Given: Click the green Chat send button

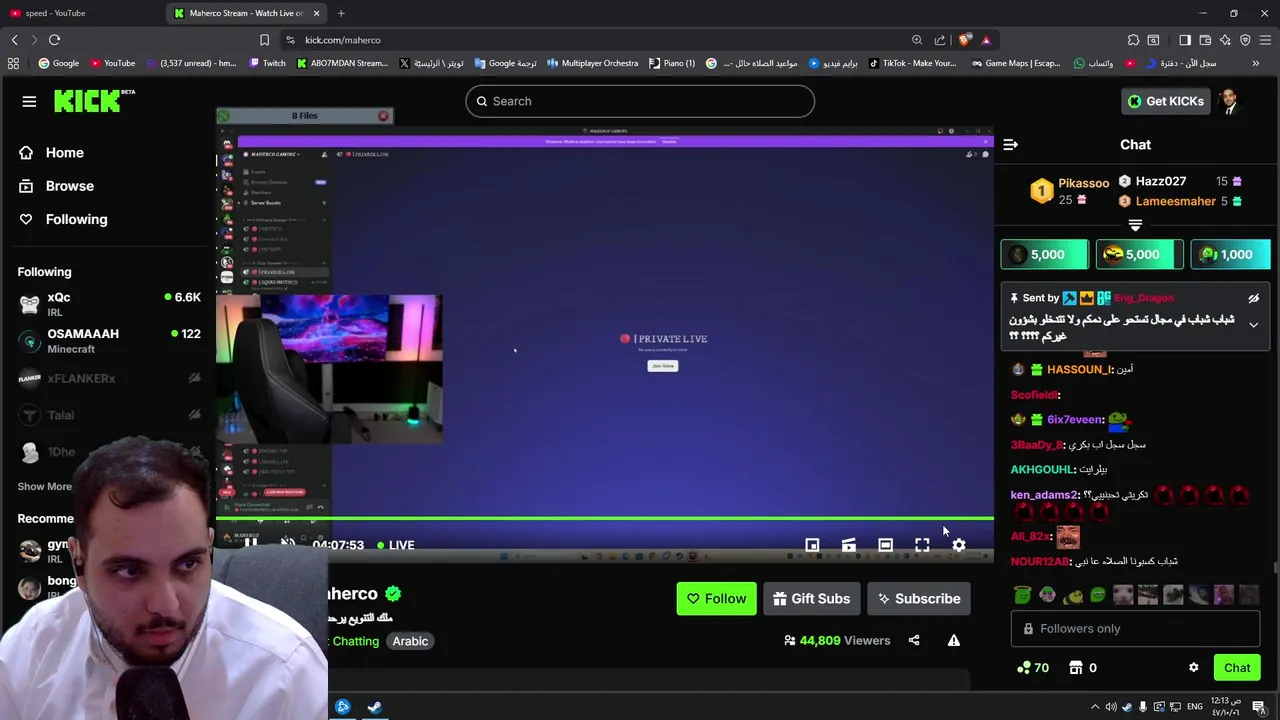Looking at the screenshot, I should (x=1237, y=668).
